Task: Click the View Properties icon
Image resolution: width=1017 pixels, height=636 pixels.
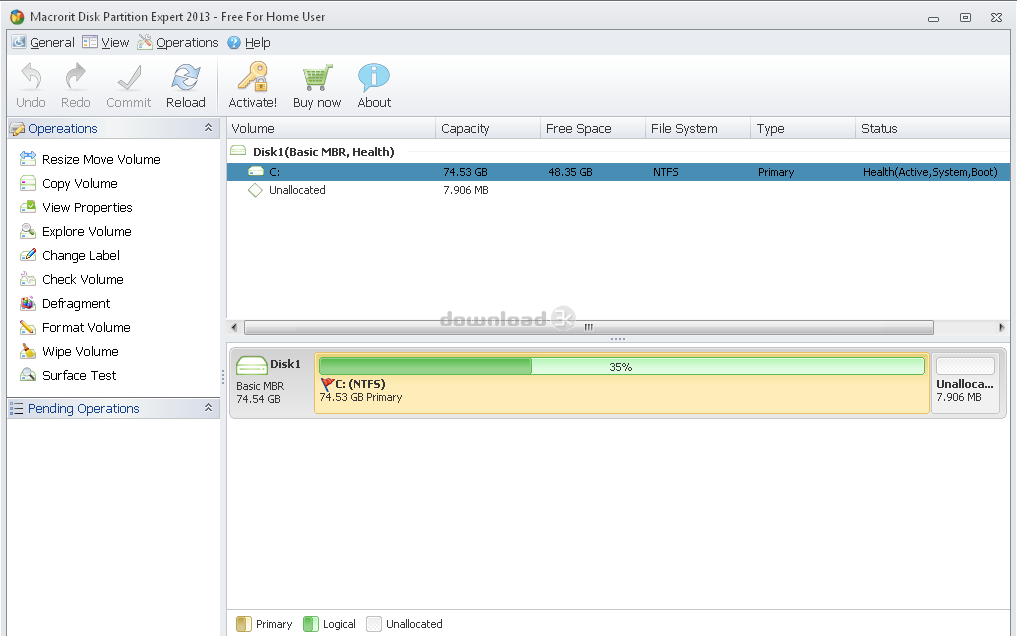Action: (x=28, y=207)
